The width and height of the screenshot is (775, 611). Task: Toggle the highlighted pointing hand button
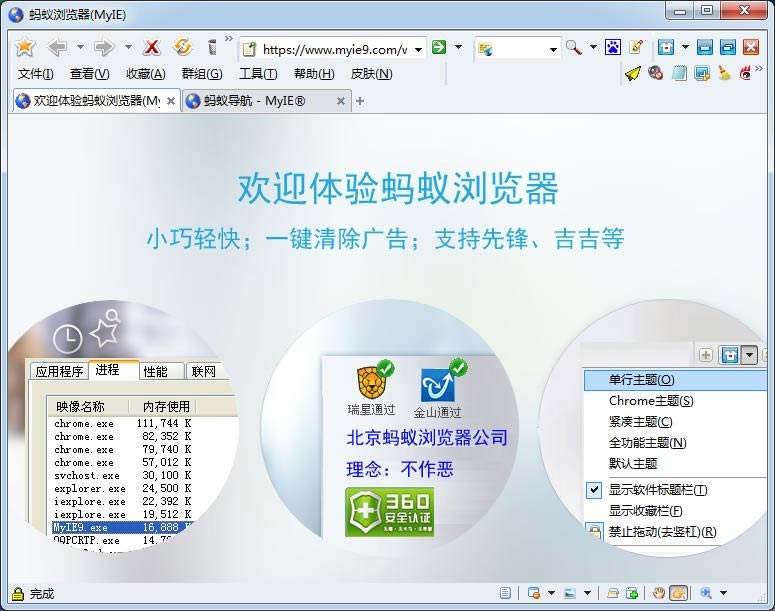tap(678, 593)
